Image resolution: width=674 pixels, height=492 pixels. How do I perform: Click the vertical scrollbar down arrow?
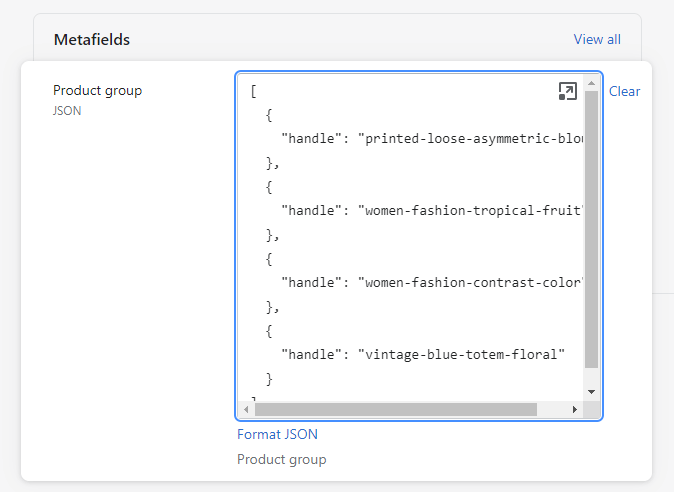(591, 391)
